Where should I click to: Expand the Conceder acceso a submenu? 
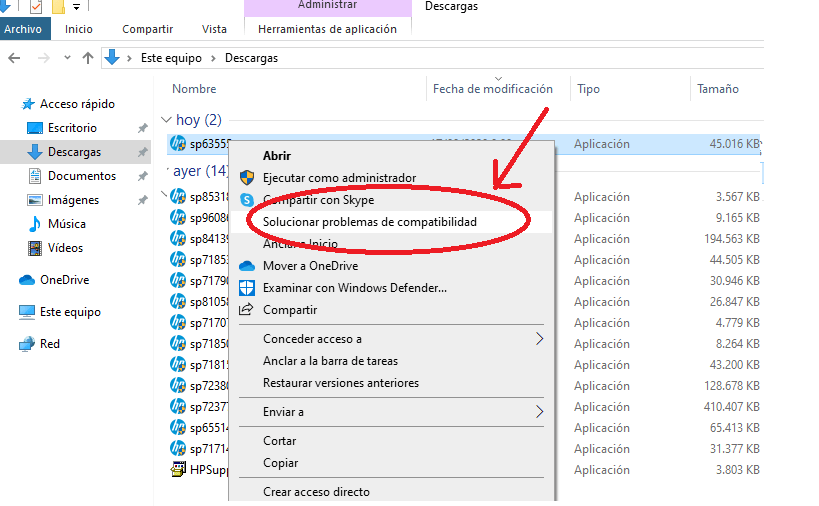[540, 339]
